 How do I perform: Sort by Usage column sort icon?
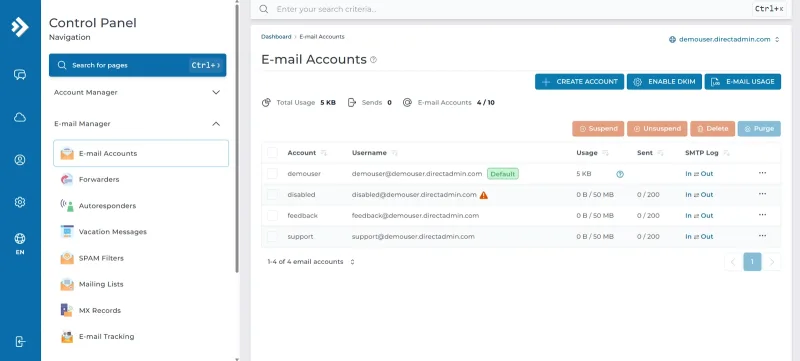(x=605, y=153)
